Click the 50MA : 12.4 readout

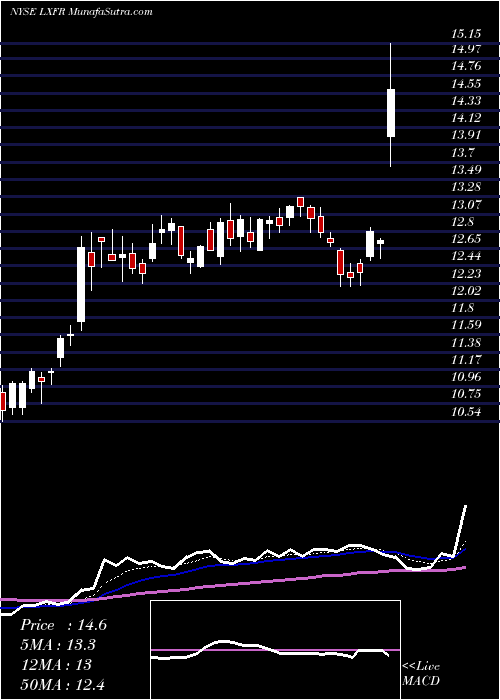coord(62,684)
